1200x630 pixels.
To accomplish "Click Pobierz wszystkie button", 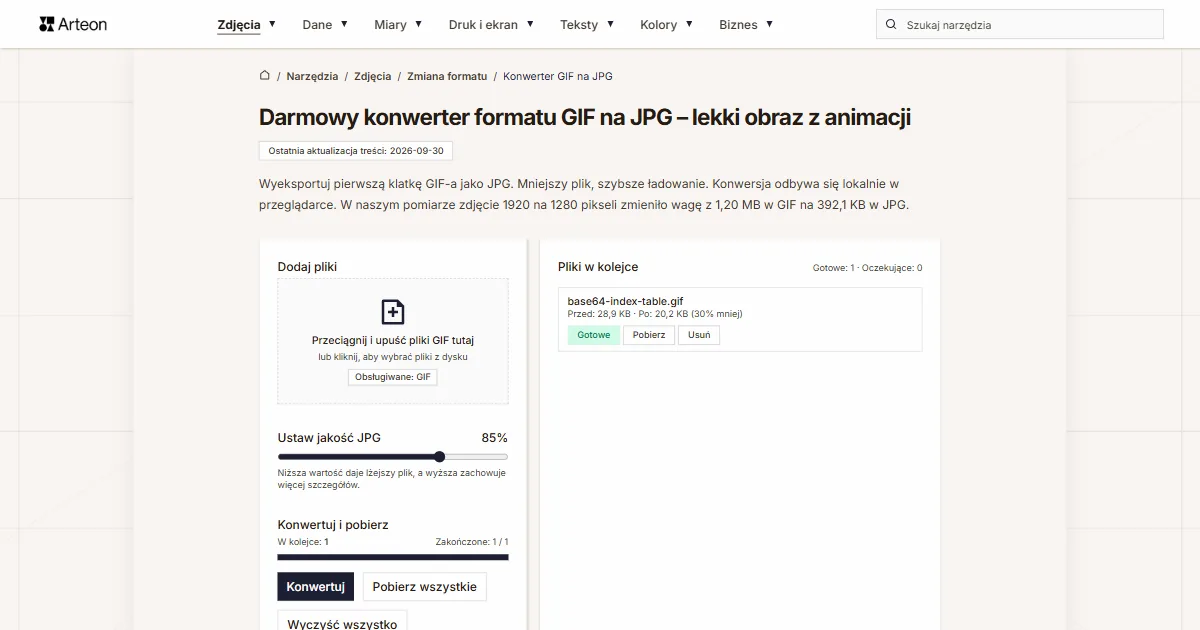I will pos(425,587).
